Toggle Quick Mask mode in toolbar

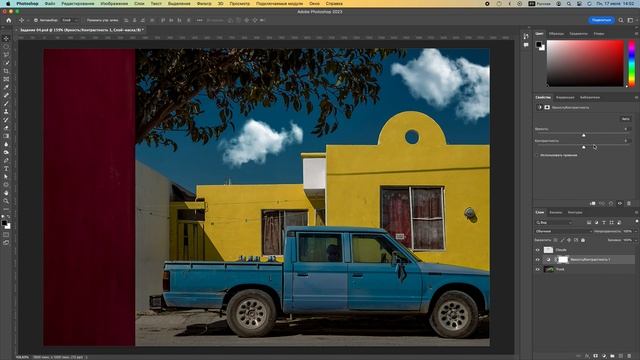6,235
